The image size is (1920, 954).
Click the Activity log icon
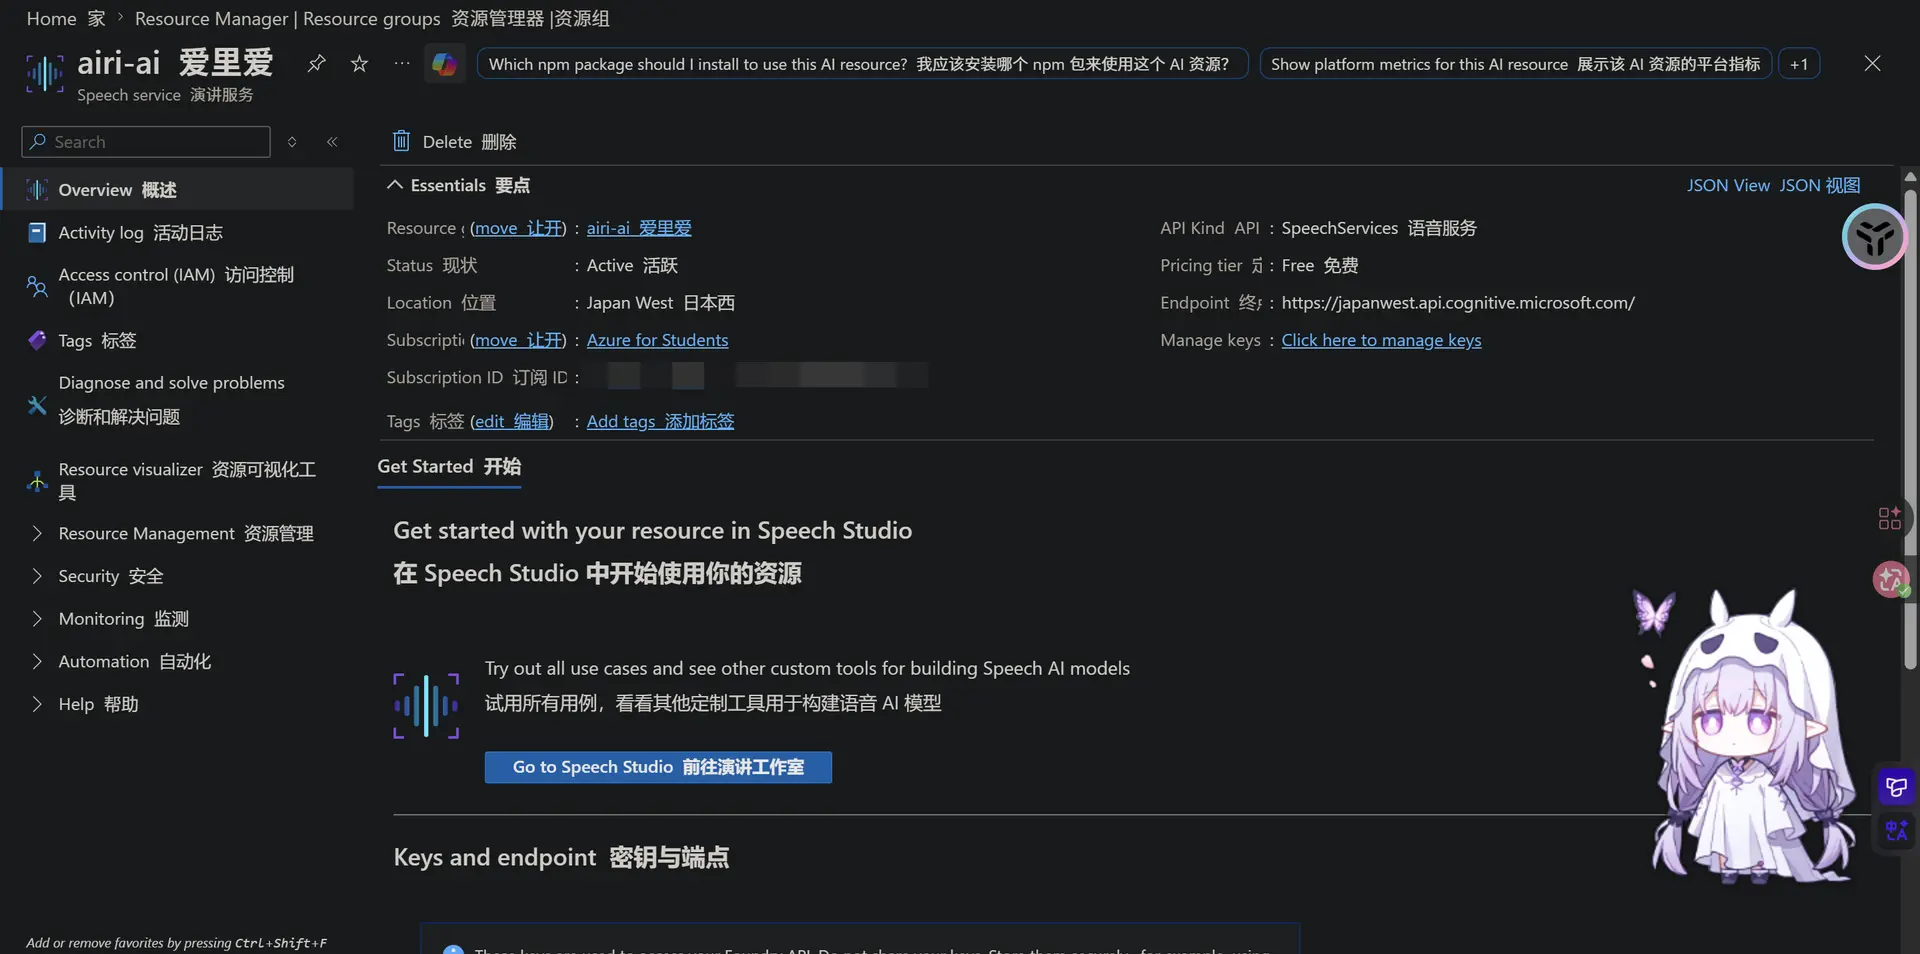37,233
